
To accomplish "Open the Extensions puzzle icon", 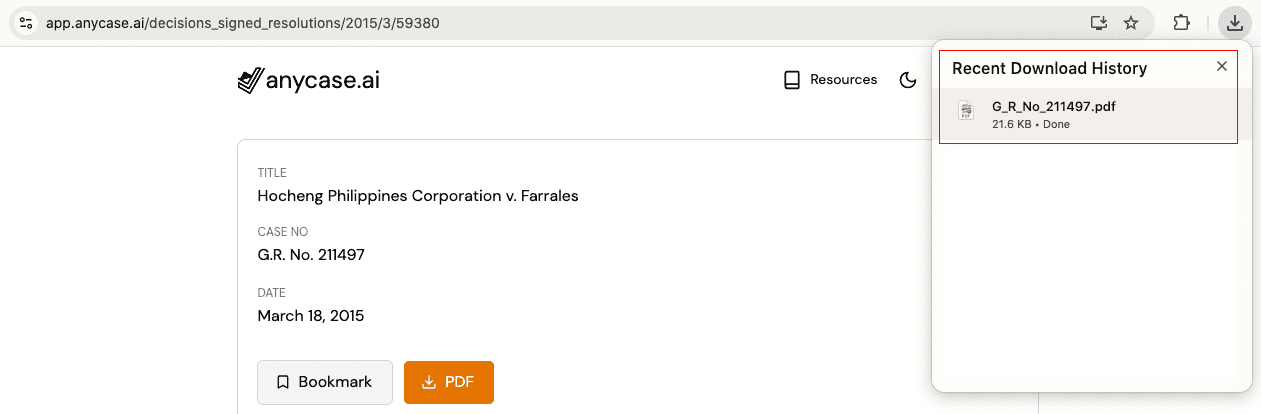I will coord(1182,22).
